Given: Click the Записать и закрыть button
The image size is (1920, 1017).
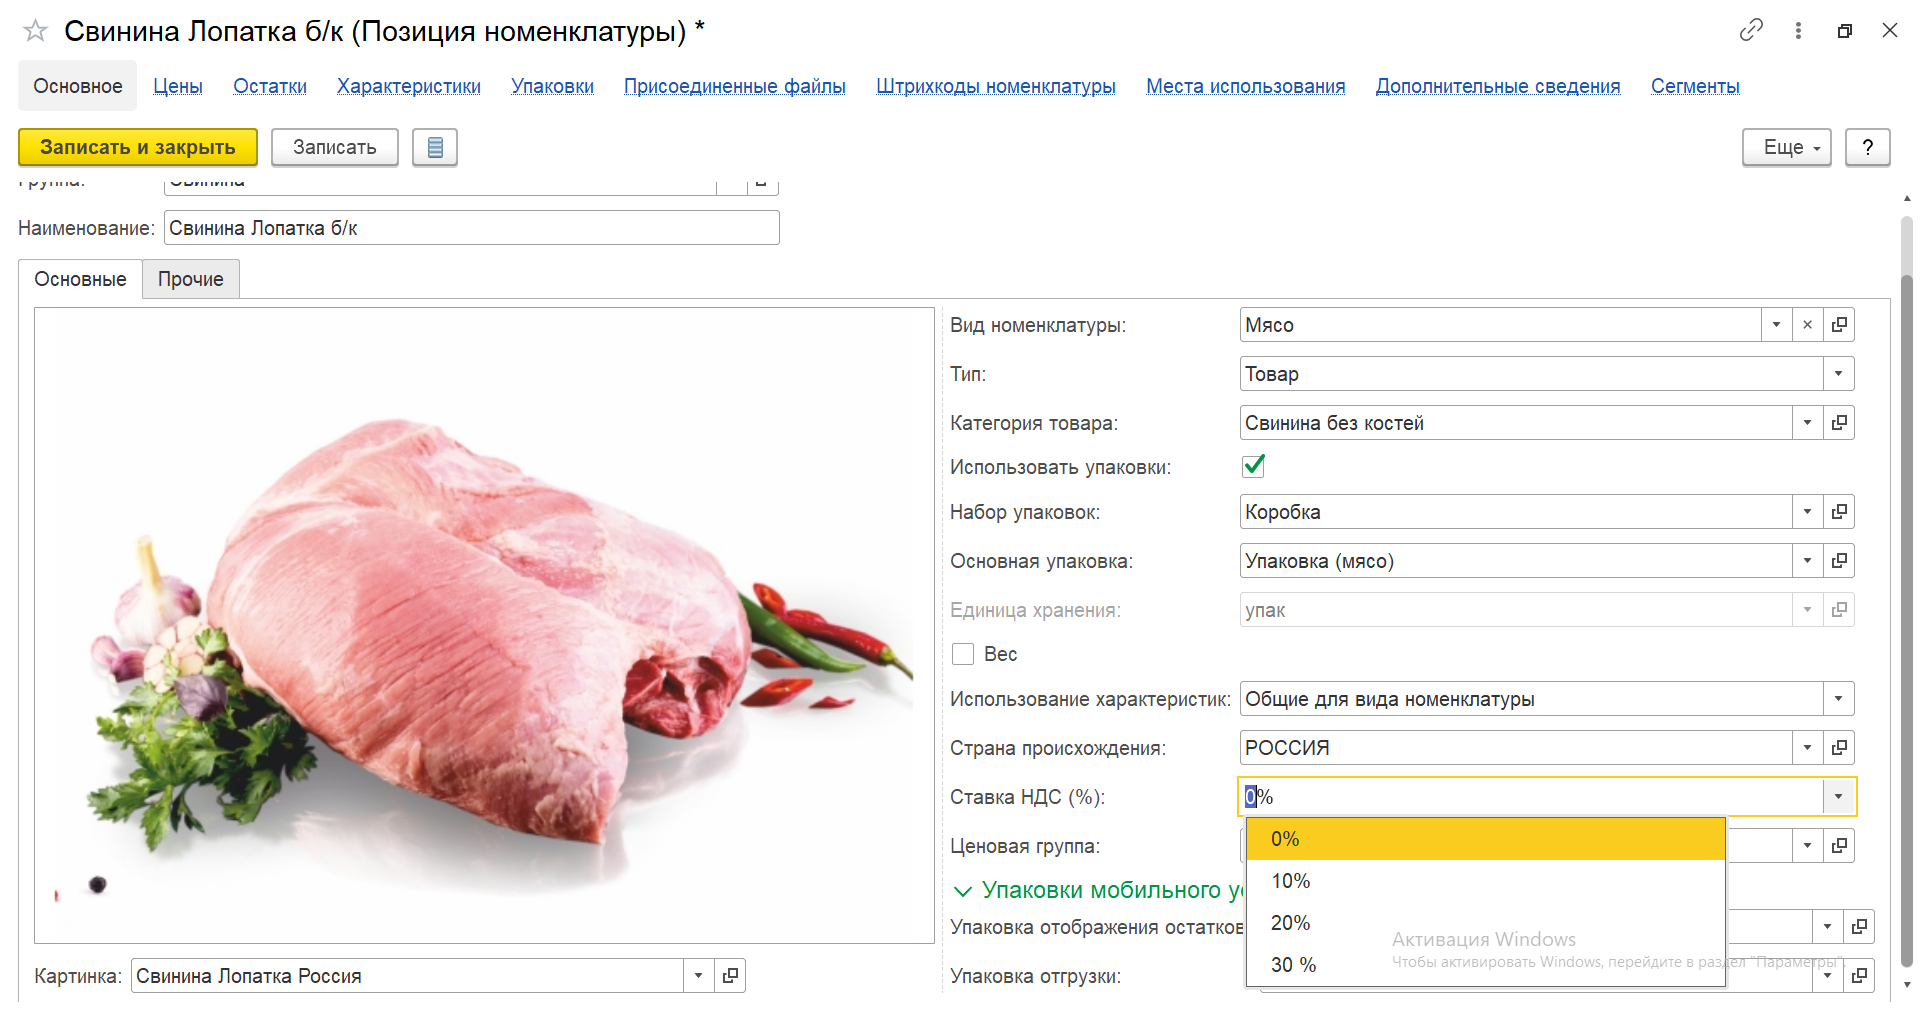Looking at the screenshot, I should (x=138, y=147).
